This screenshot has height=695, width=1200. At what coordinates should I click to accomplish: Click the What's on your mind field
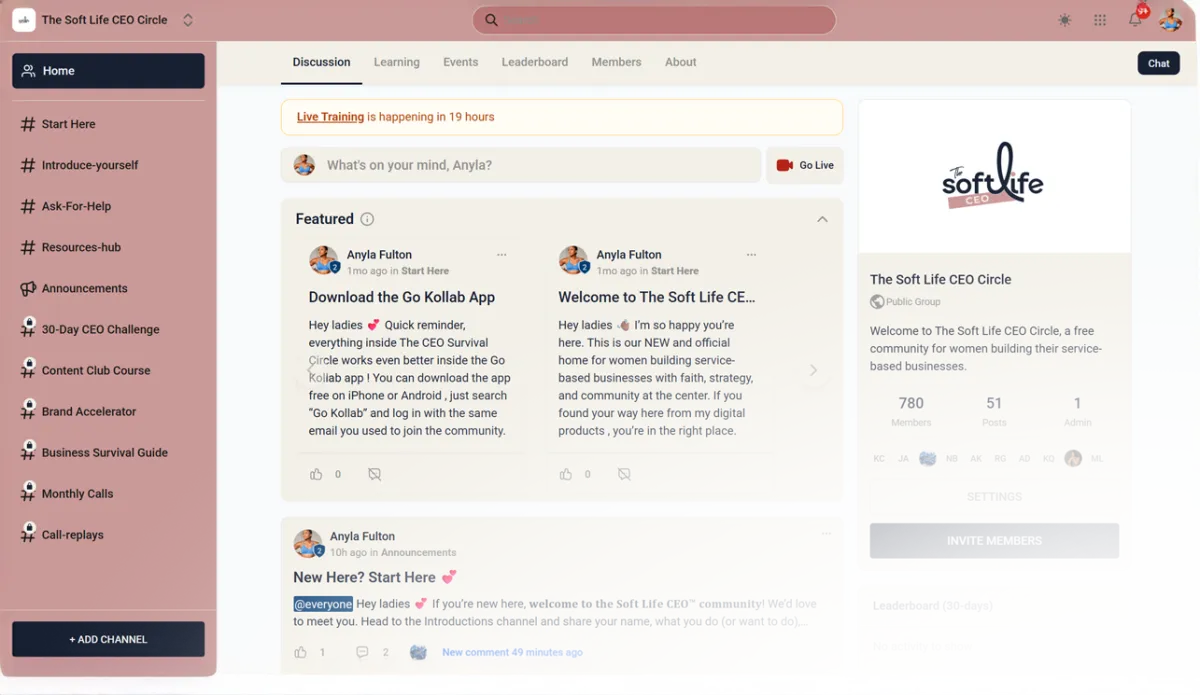[521, 165]
